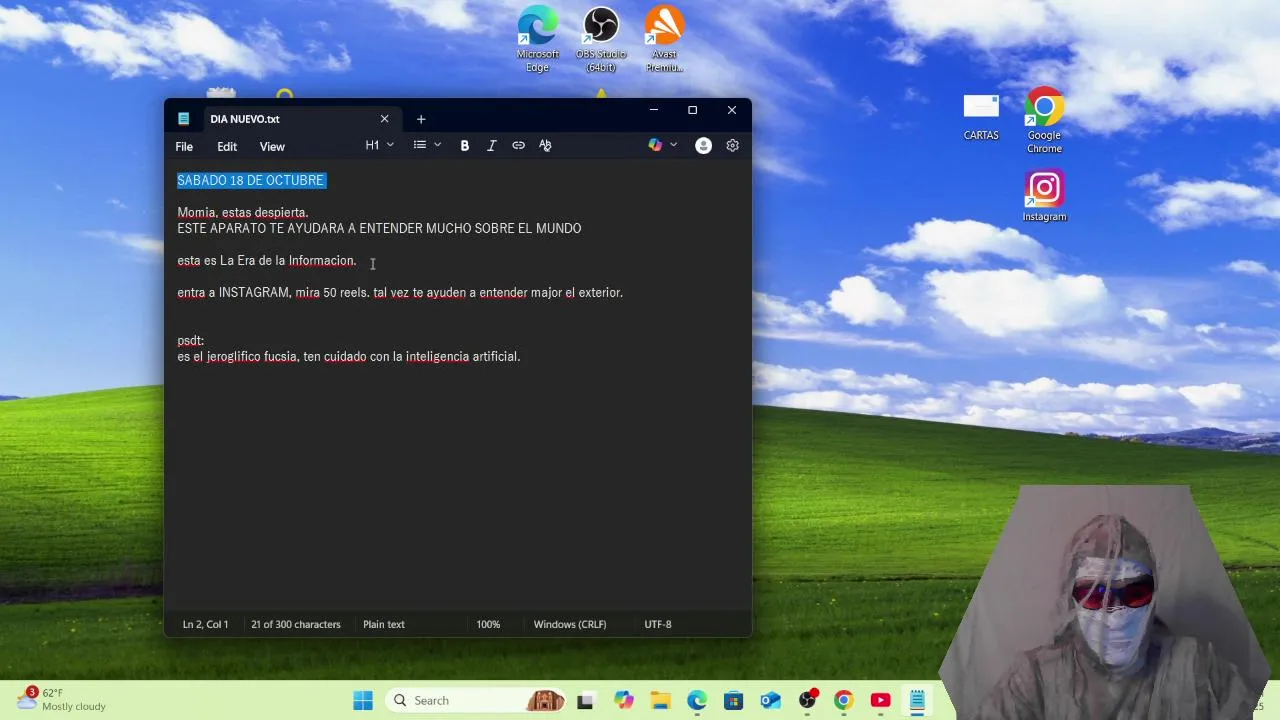1280x720 pixels.
Task: Click the 'ESTE APARATO TE AYUDARA' line
Action: (x=379, y=228)
